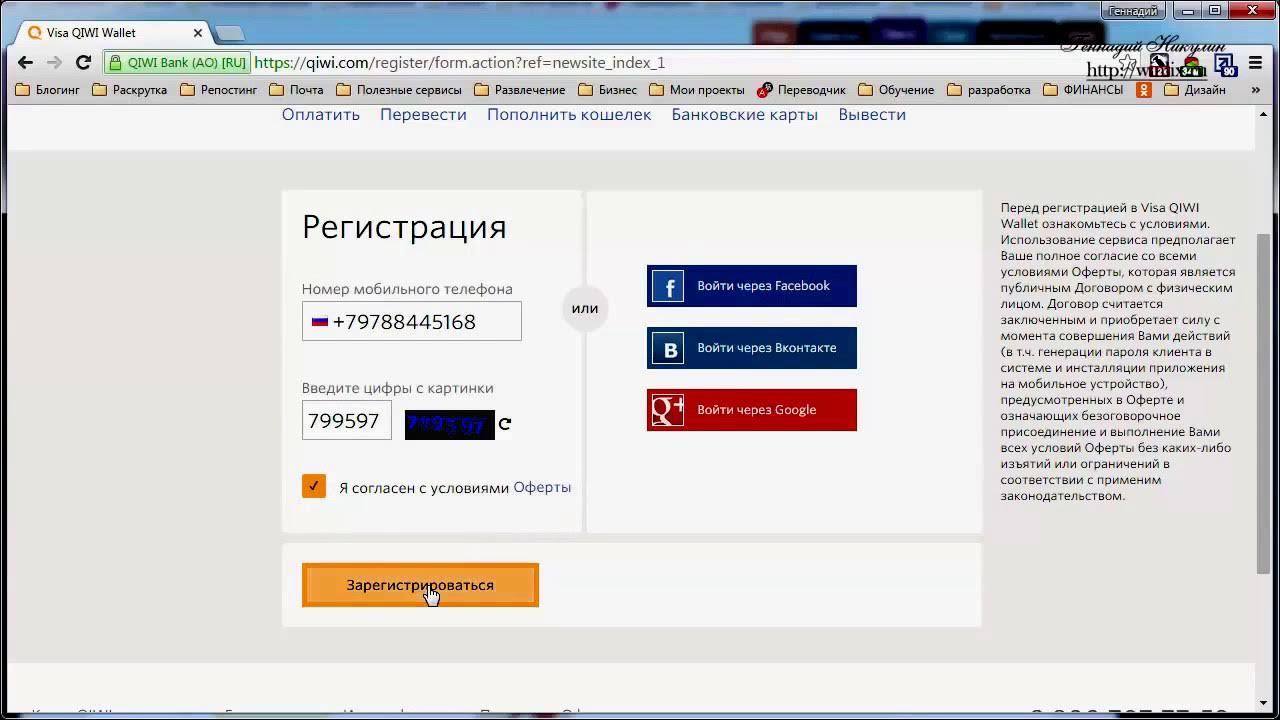Open the Банковские карты section
This screenshot has height=720, width=1280.
tap(745, 114)
